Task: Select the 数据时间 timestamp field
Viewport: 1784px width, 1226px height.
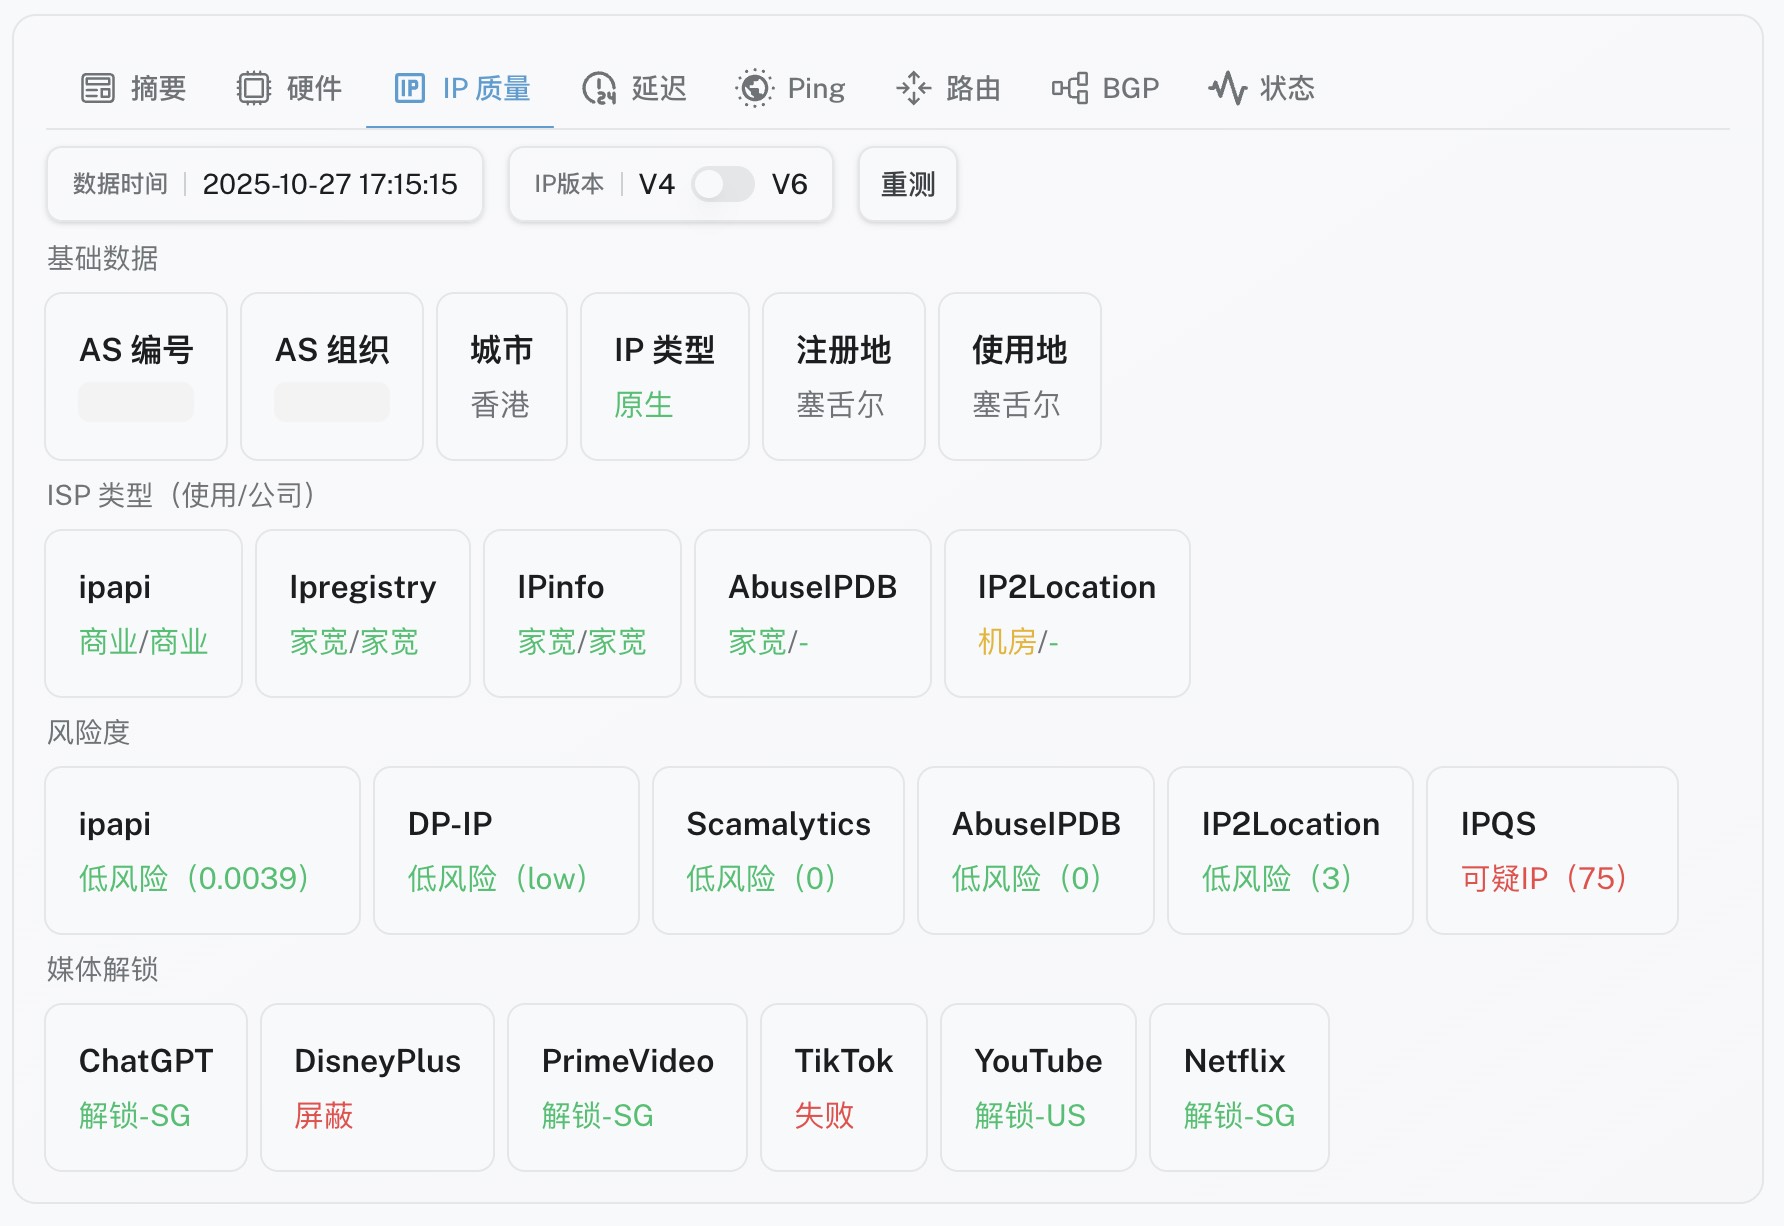Action: tap(264, 184)
